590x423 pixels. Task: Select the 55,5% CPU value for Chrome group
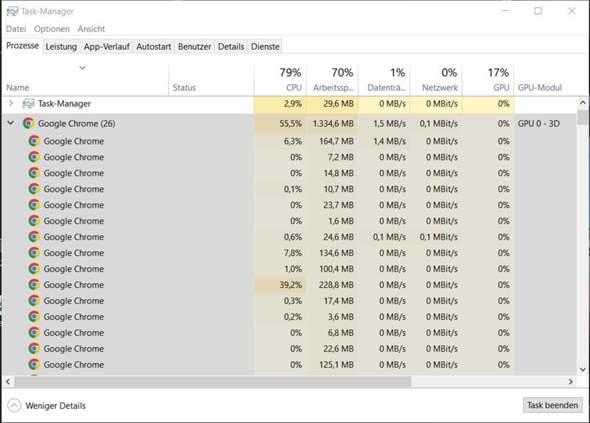point(280,123)
